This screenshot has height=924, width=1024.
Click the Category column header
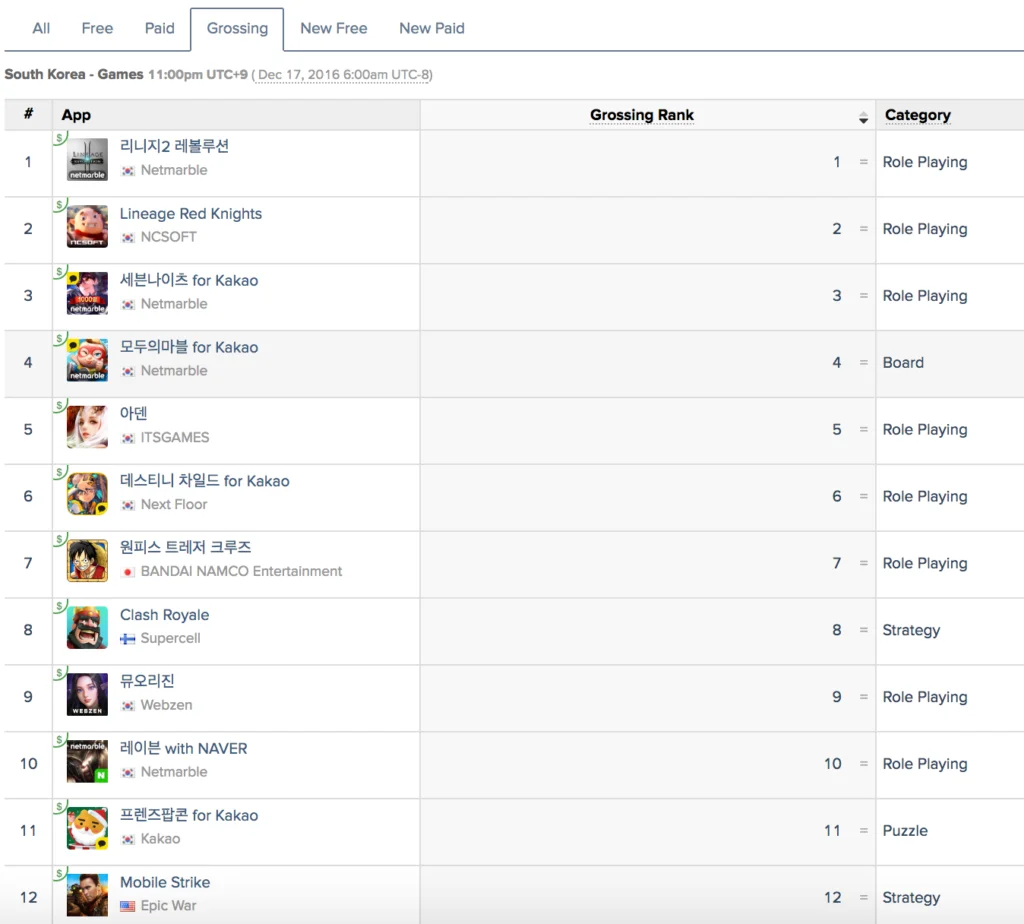pos(917,115)
